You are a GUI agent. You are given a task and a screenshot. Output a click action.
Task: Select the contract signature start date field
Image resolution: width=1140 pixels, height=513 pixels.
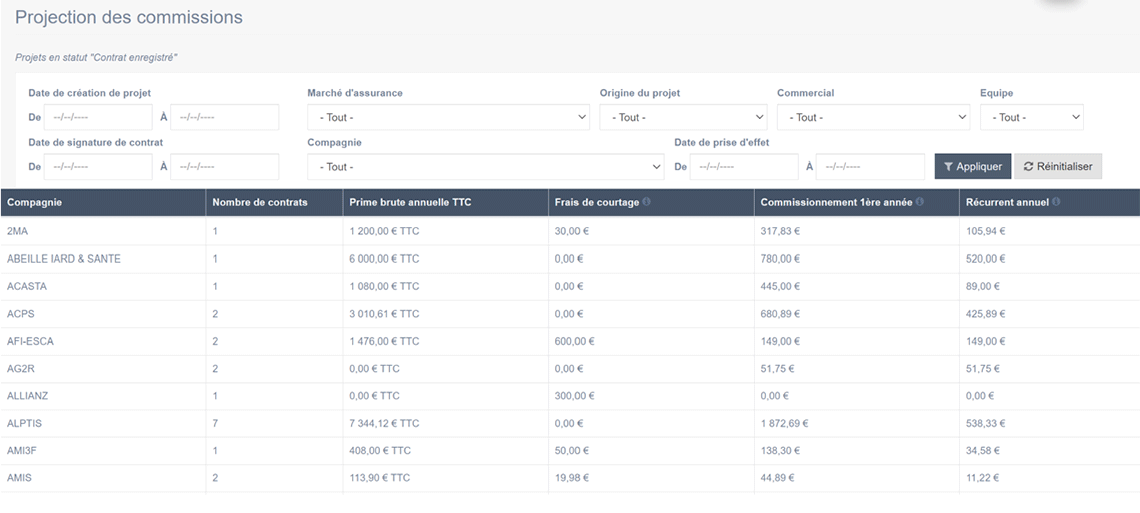tap(98, 167)
